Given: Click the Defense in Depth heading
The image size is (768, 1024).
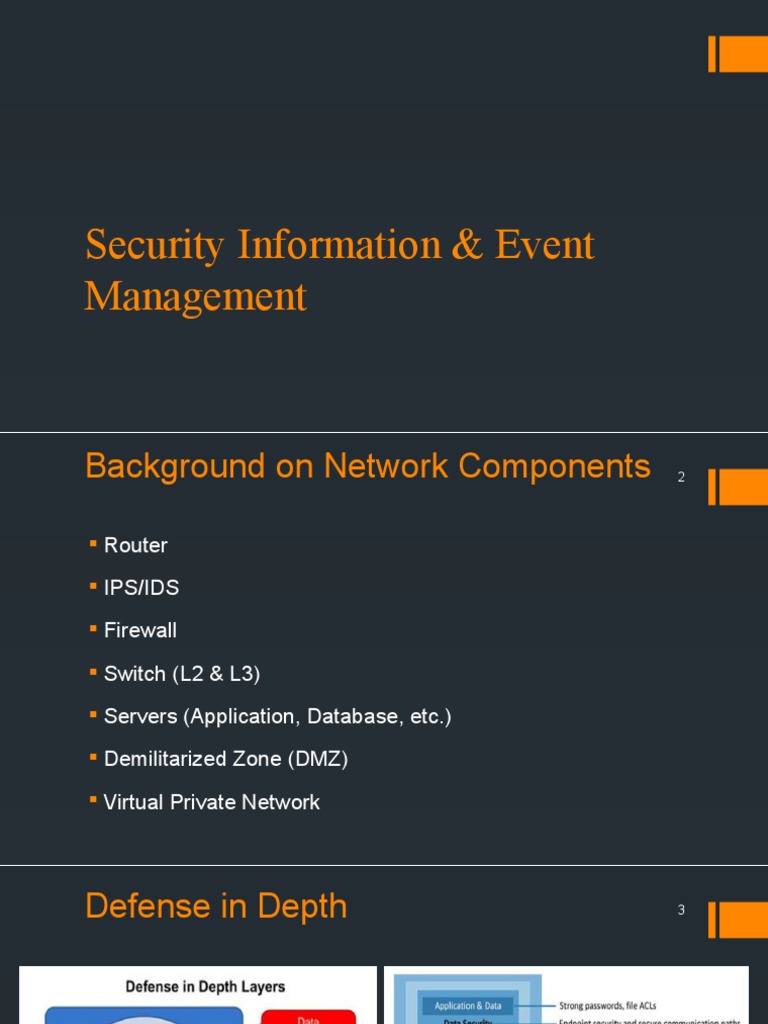Looking at the screenshot, I should (216, 906).
